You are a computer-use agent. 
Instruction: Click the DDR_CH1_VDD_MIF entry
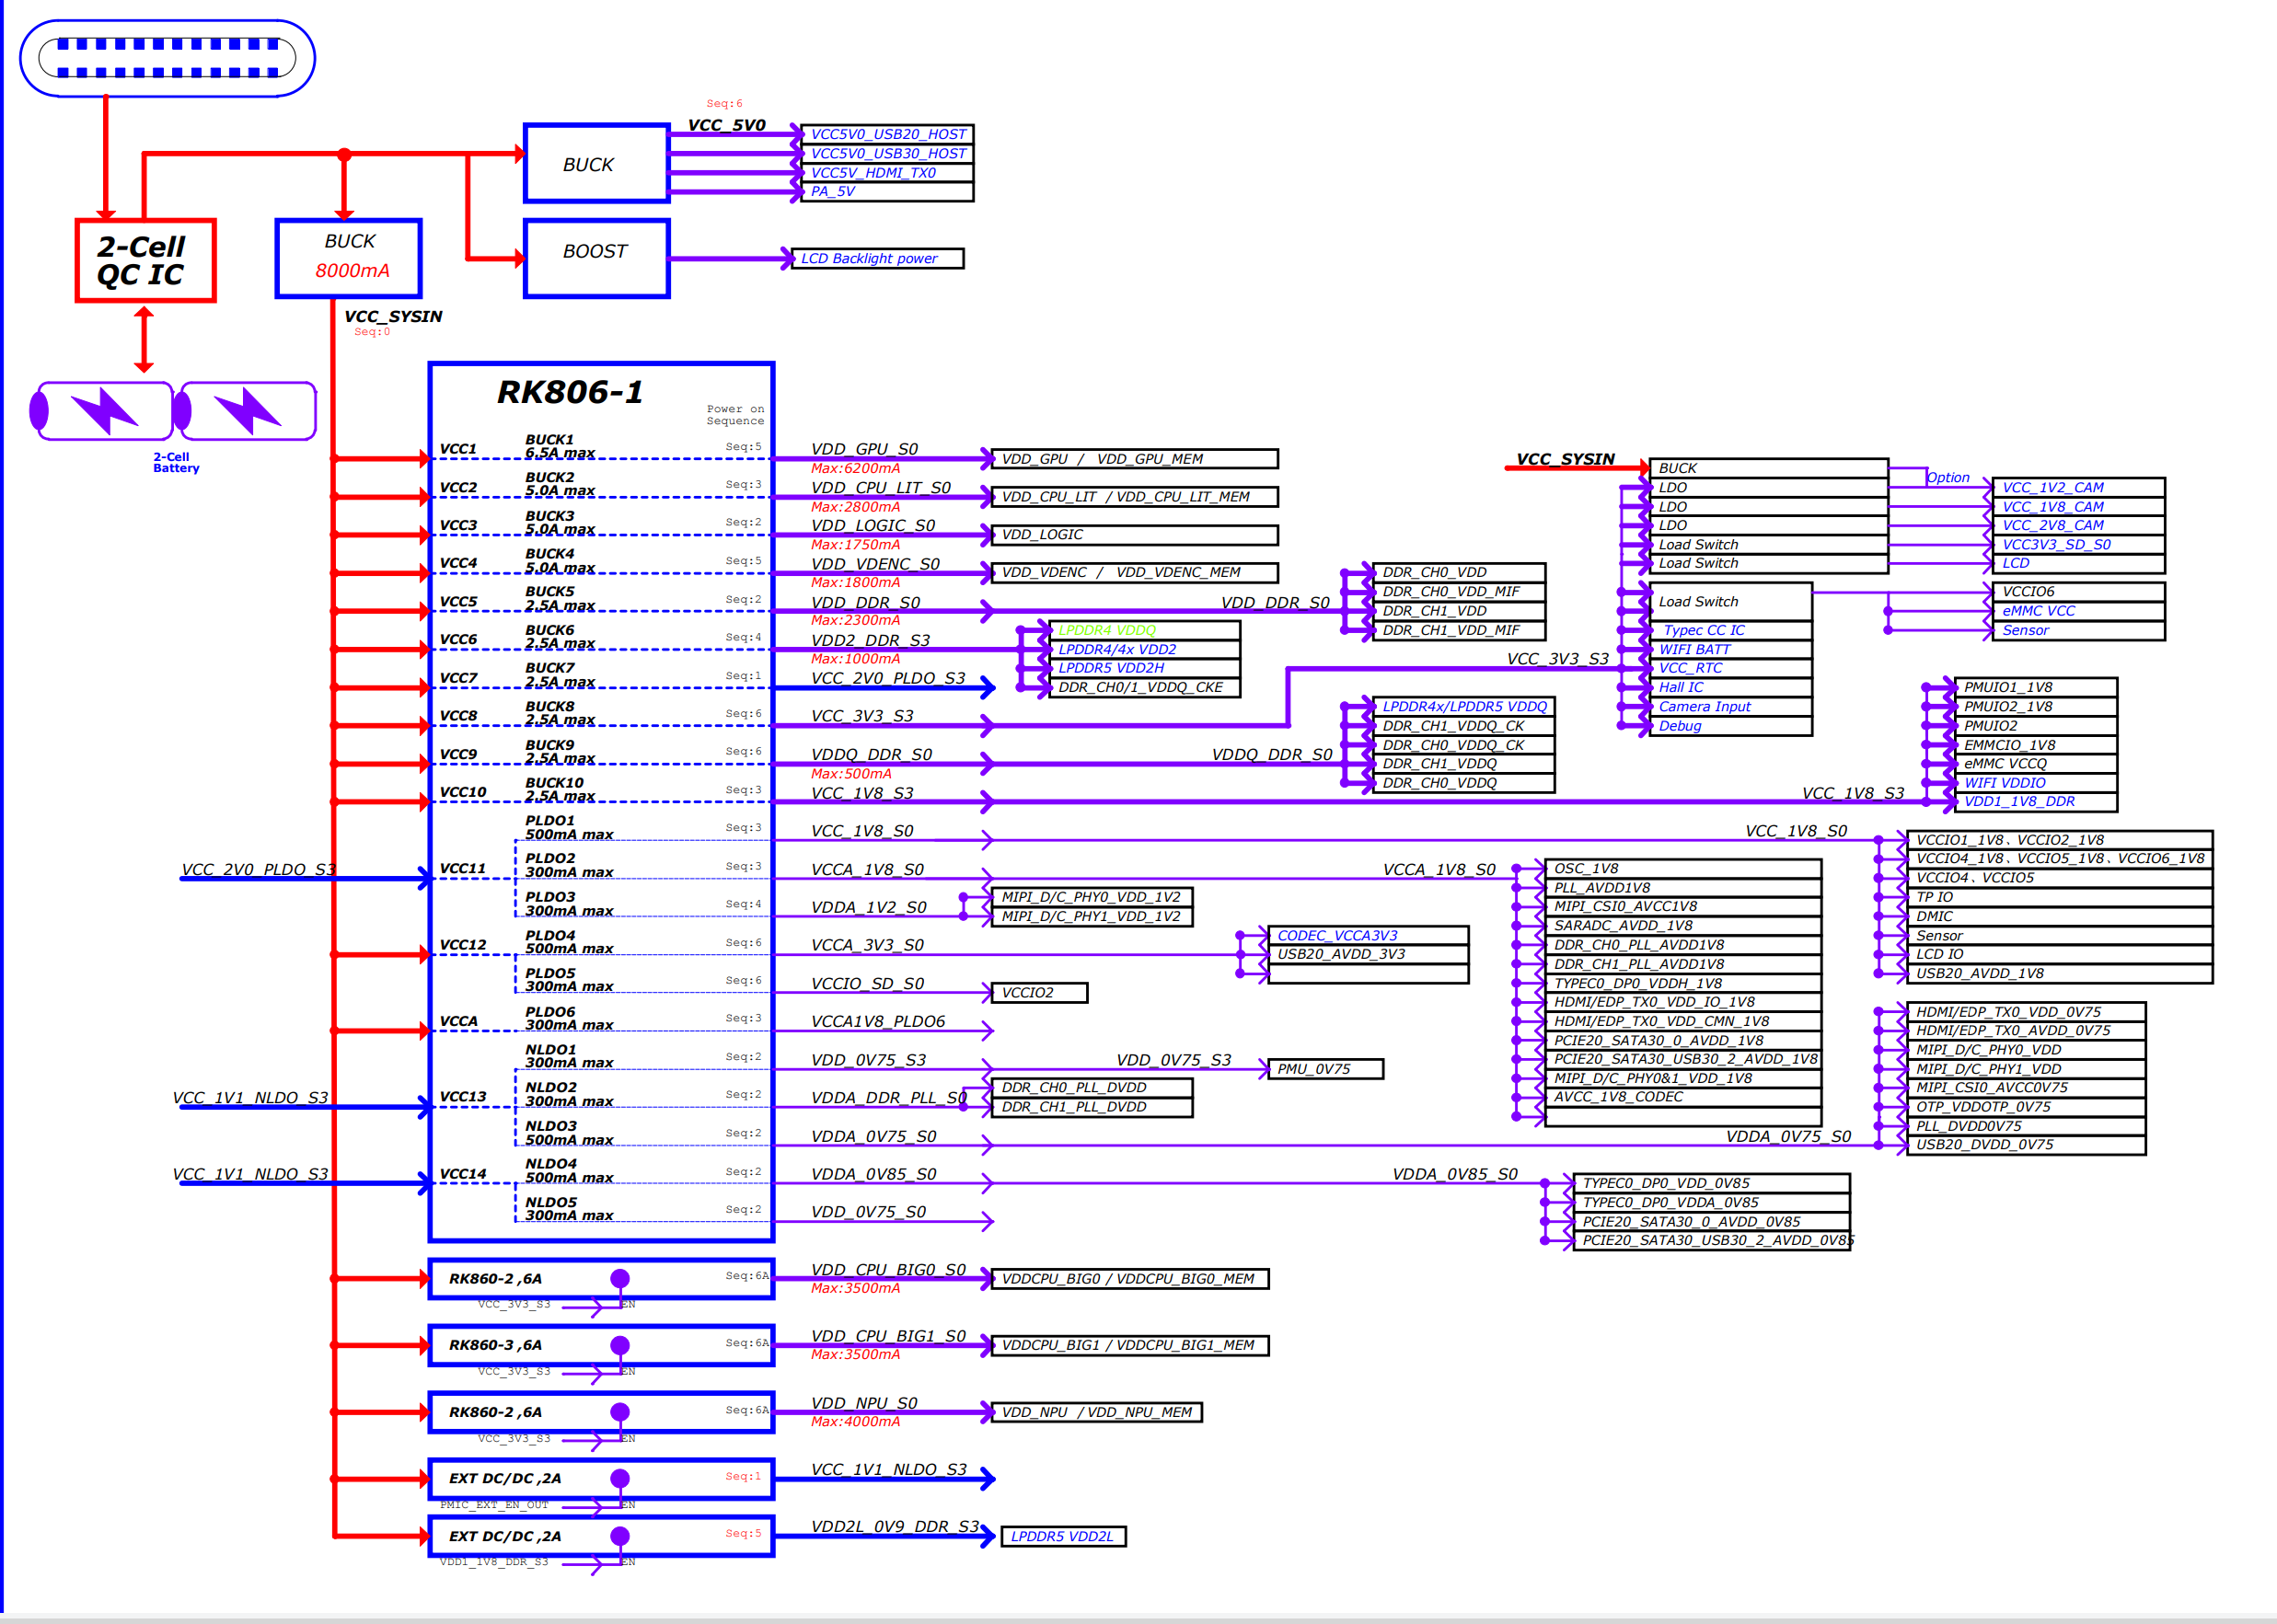coord(1459,630)
